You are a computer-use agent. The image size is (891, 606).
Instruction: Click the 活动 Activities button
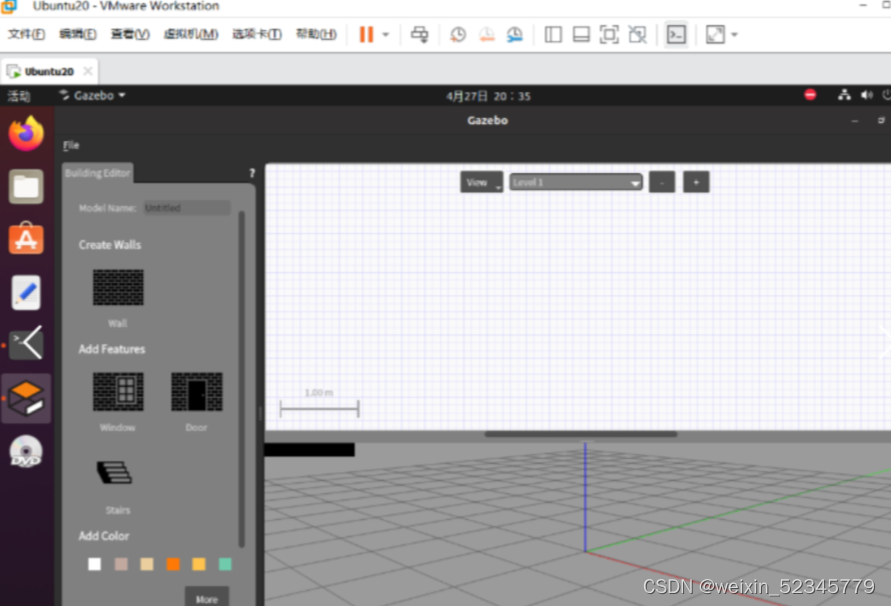[x=19, y=96]
